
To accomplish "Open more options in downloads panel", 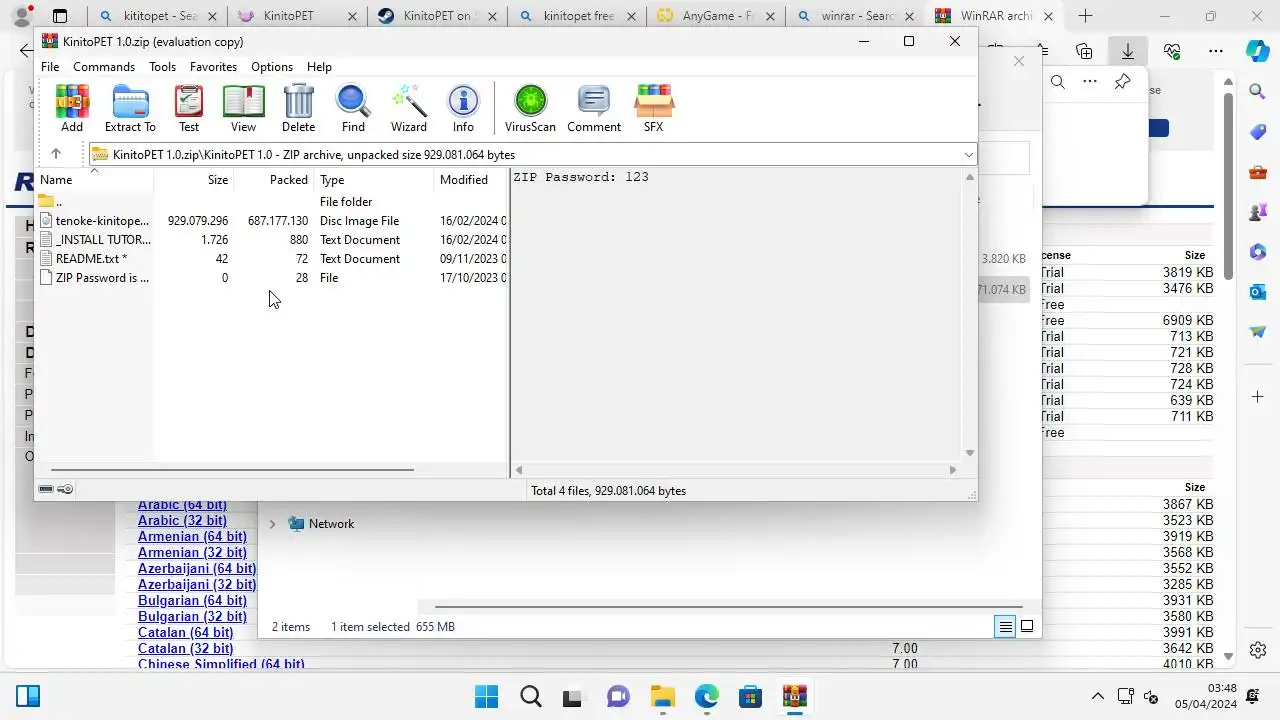I will (1090, 82).
